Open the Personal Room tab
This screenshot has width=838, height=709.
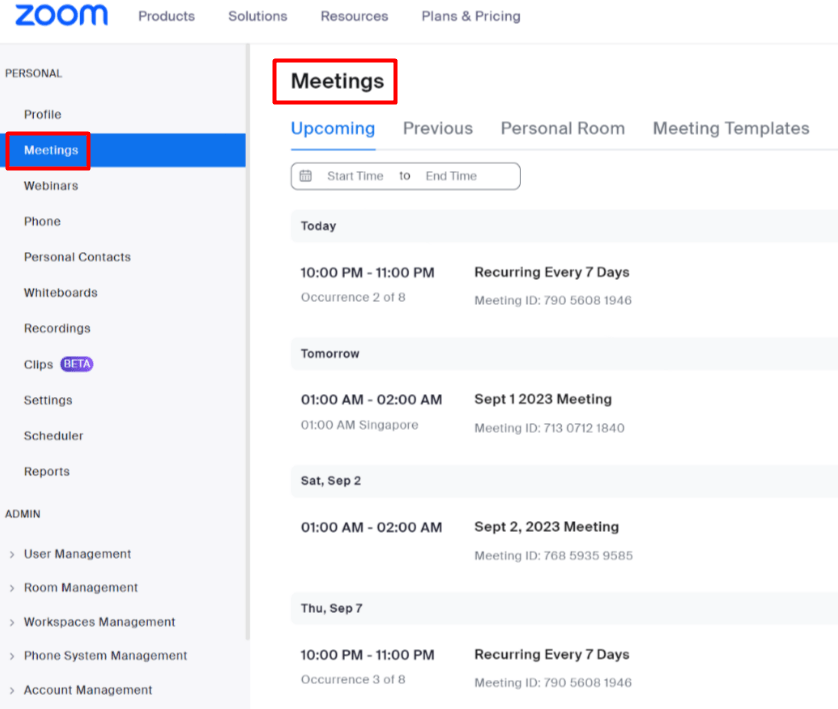point(563,128)
